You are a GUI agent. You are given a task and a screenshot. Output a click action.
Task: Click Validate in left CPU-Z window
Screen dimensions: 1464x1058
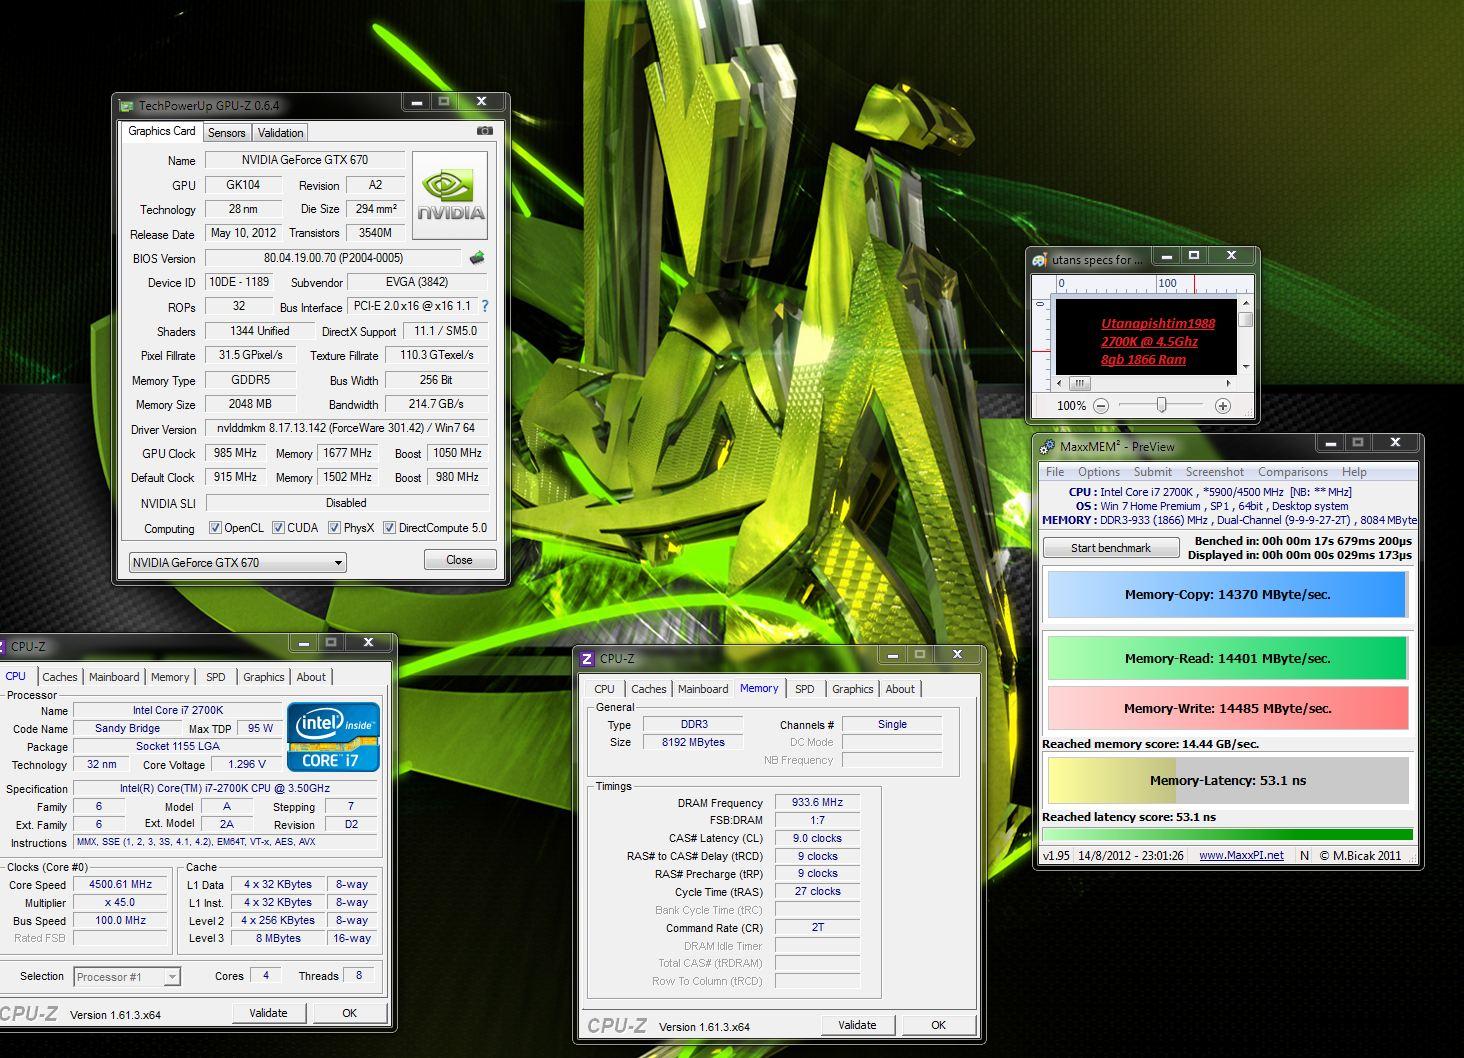coord(268,1013)
